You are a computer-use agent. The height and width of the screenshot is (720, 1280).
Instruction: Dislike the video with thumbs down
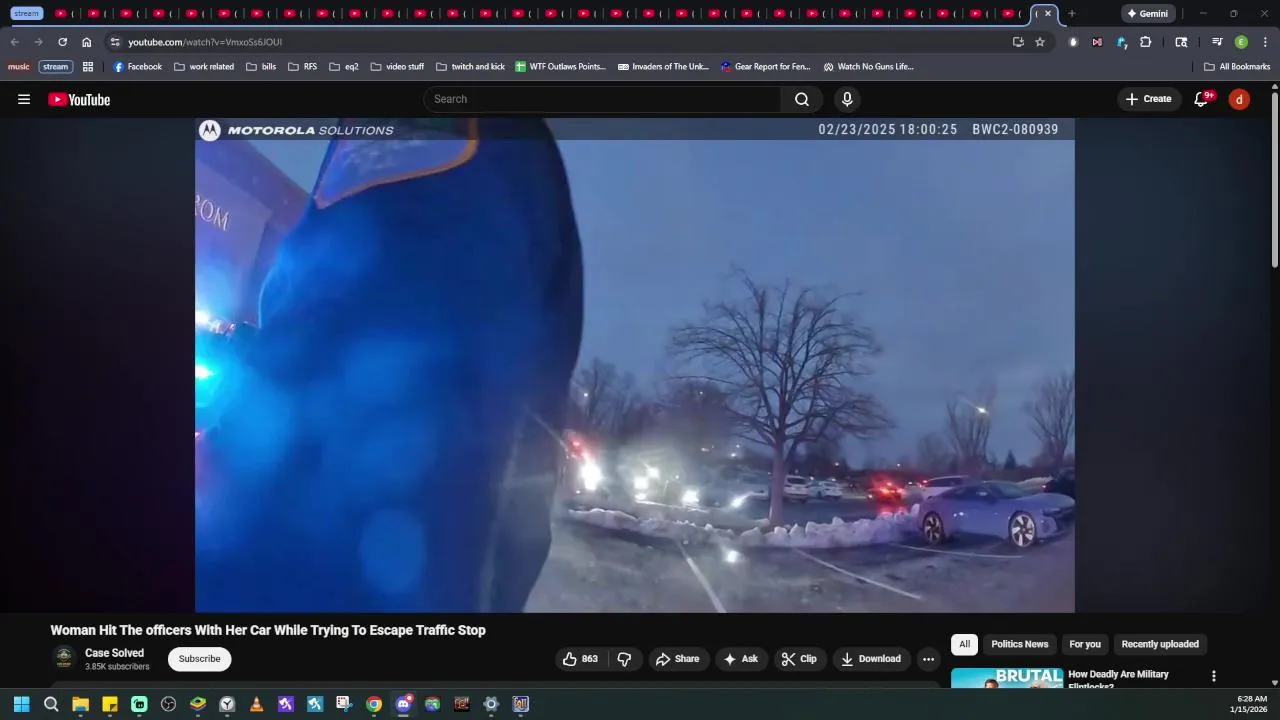pos(624,659)
